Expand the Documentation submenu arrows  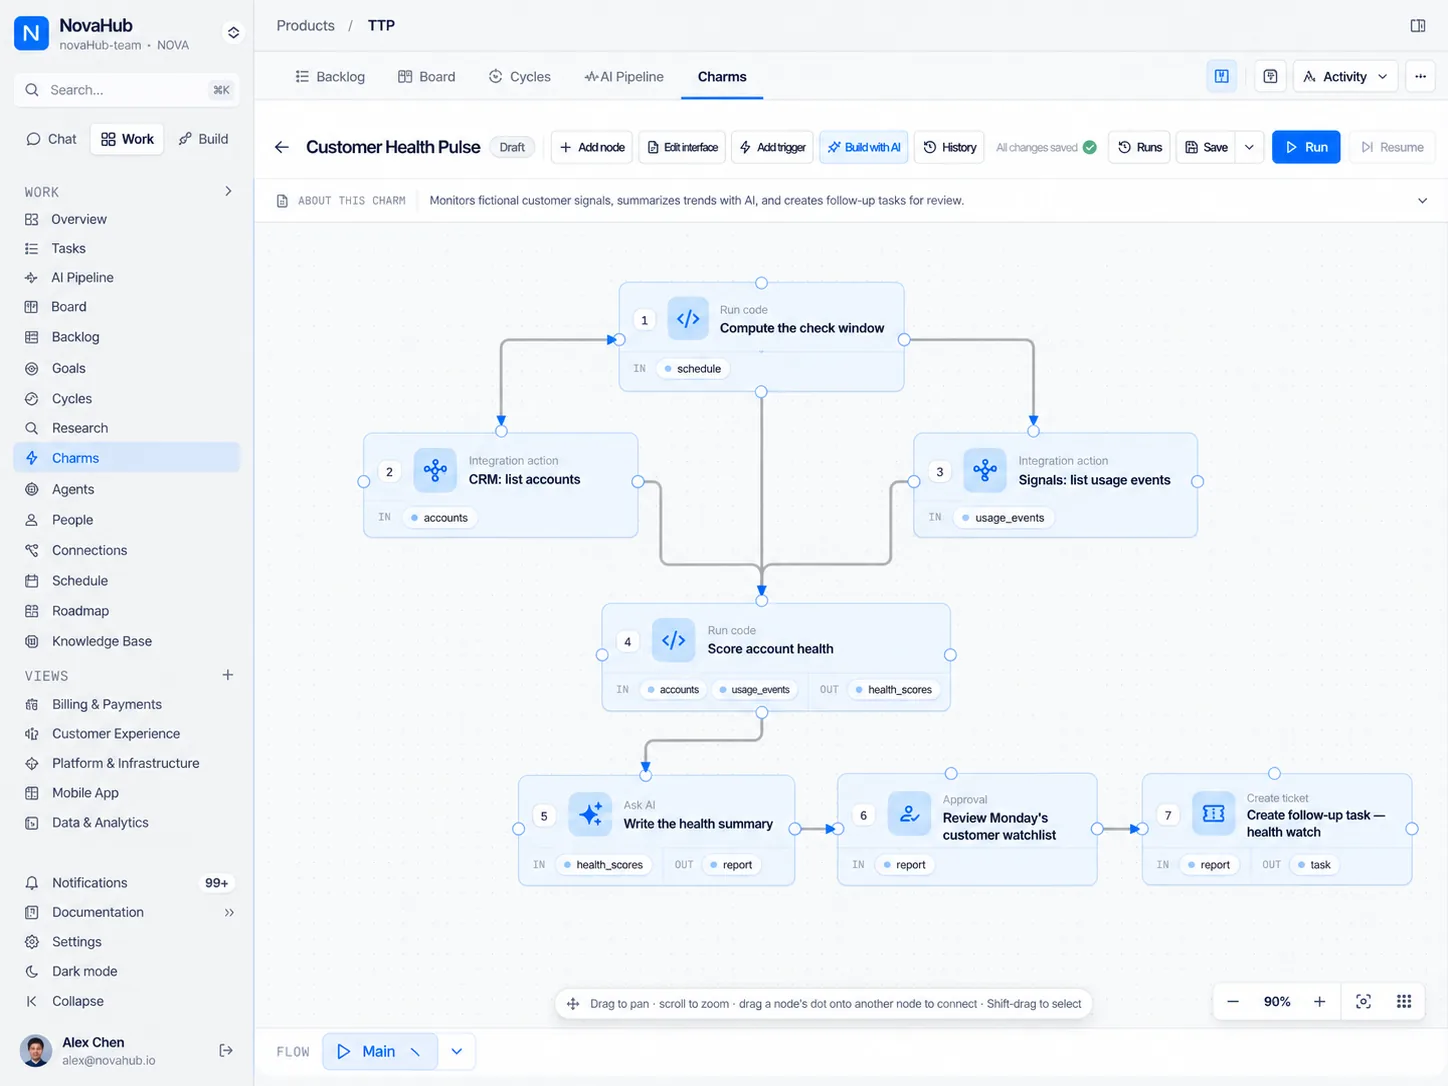pos(229,912)
